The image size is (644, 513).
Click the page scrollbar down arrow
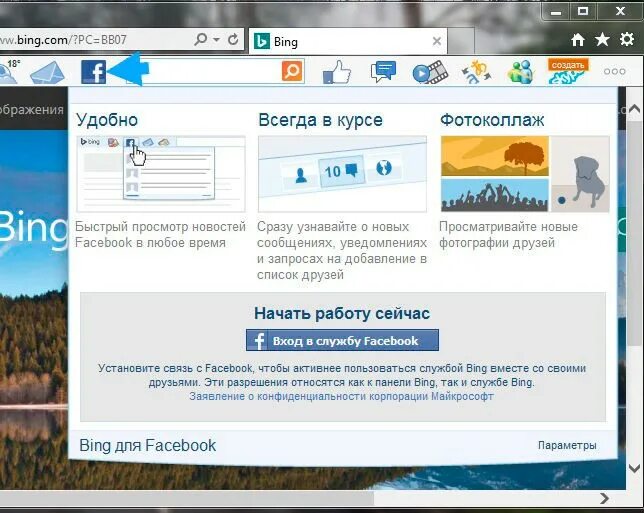(x=635, y=468)
